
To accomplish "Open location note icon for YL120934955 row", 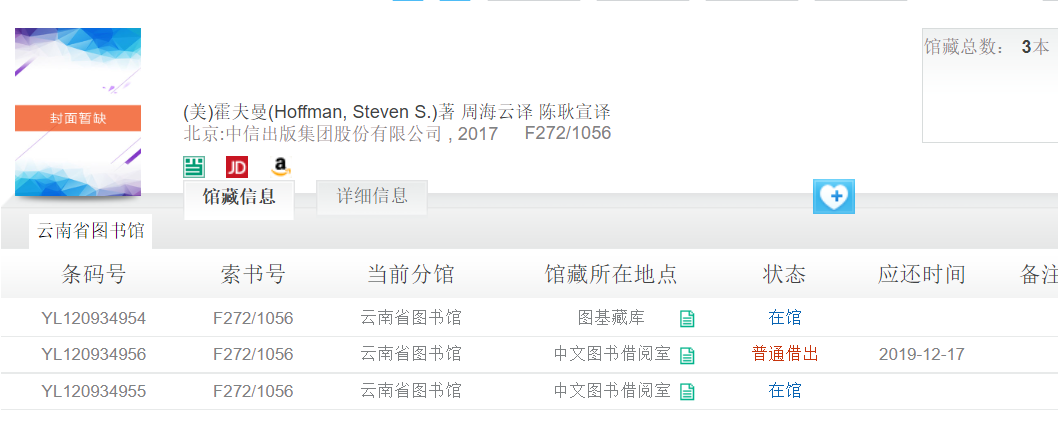I will pos(687,391).
